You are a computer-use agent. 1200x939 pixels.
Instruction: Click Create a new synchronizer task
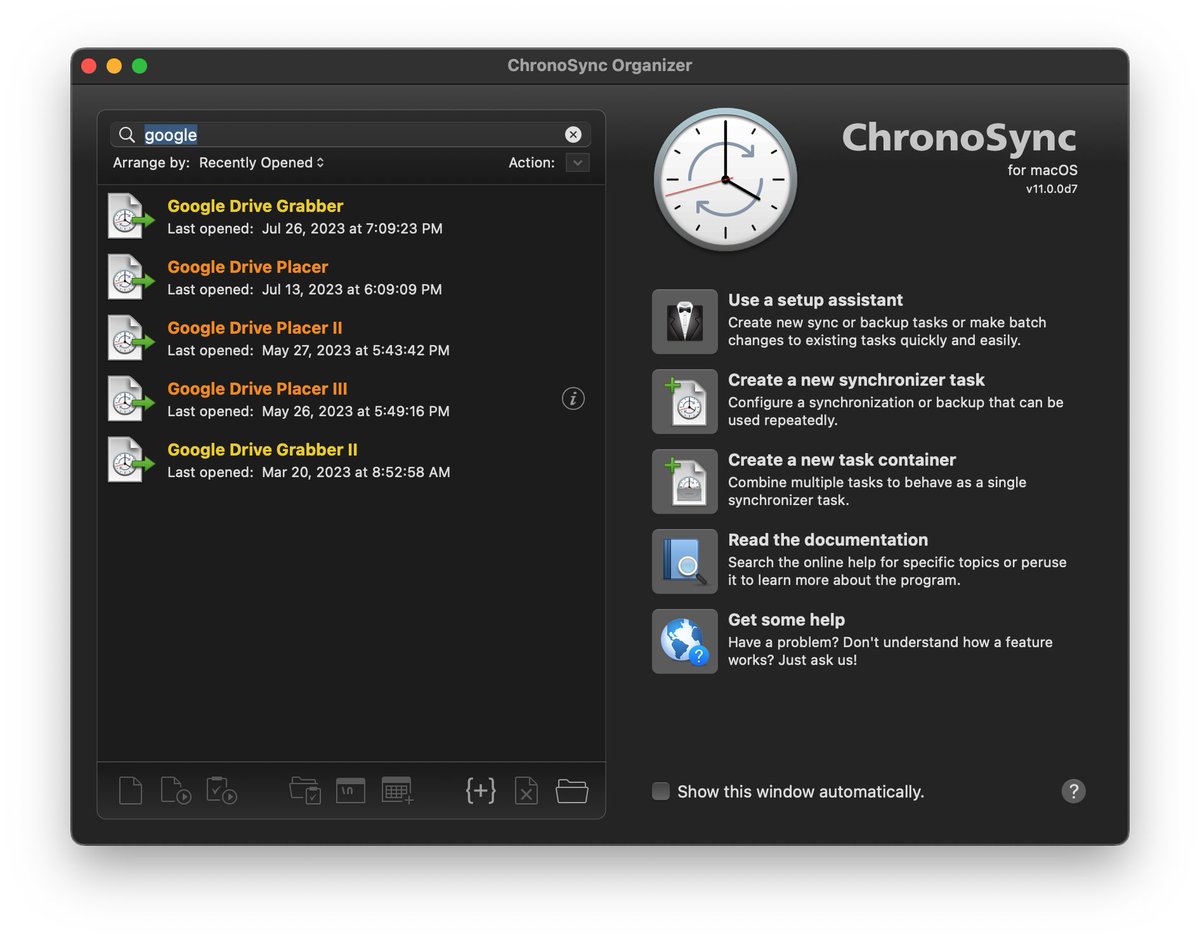coord(856,380)
